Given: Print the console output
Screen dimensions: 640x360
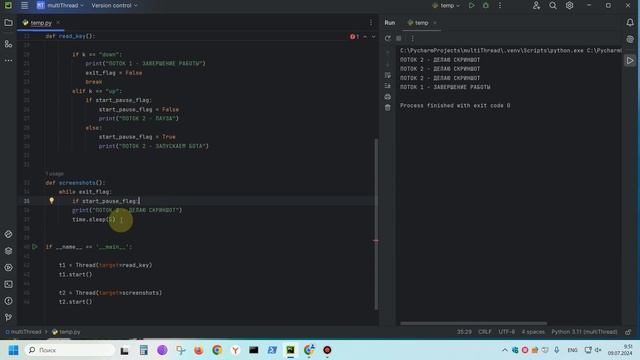Looking at the screenshot, I should click(388, 97).
